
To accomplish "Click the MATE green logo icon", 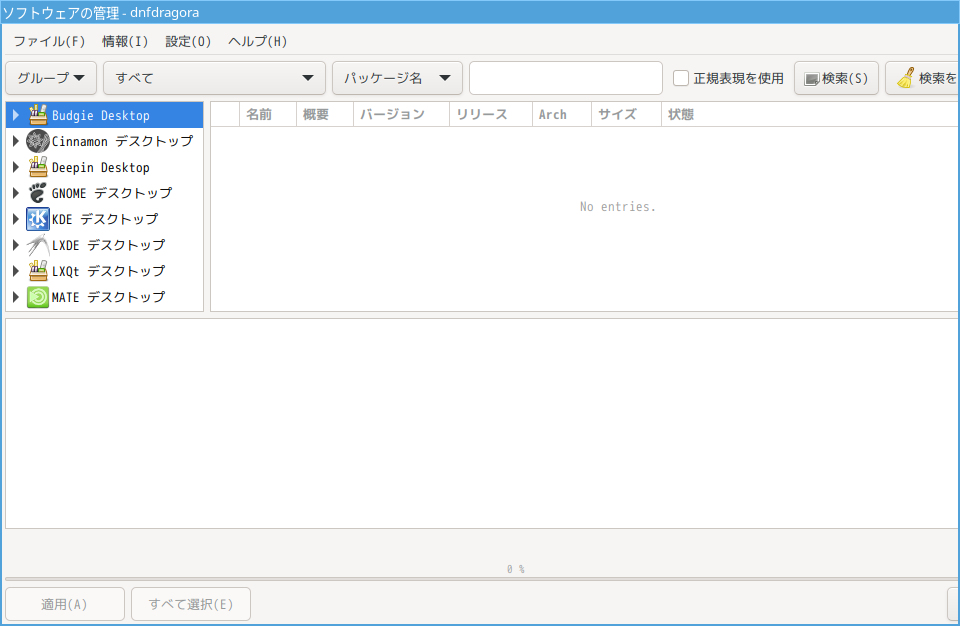I will pos(38,297).
